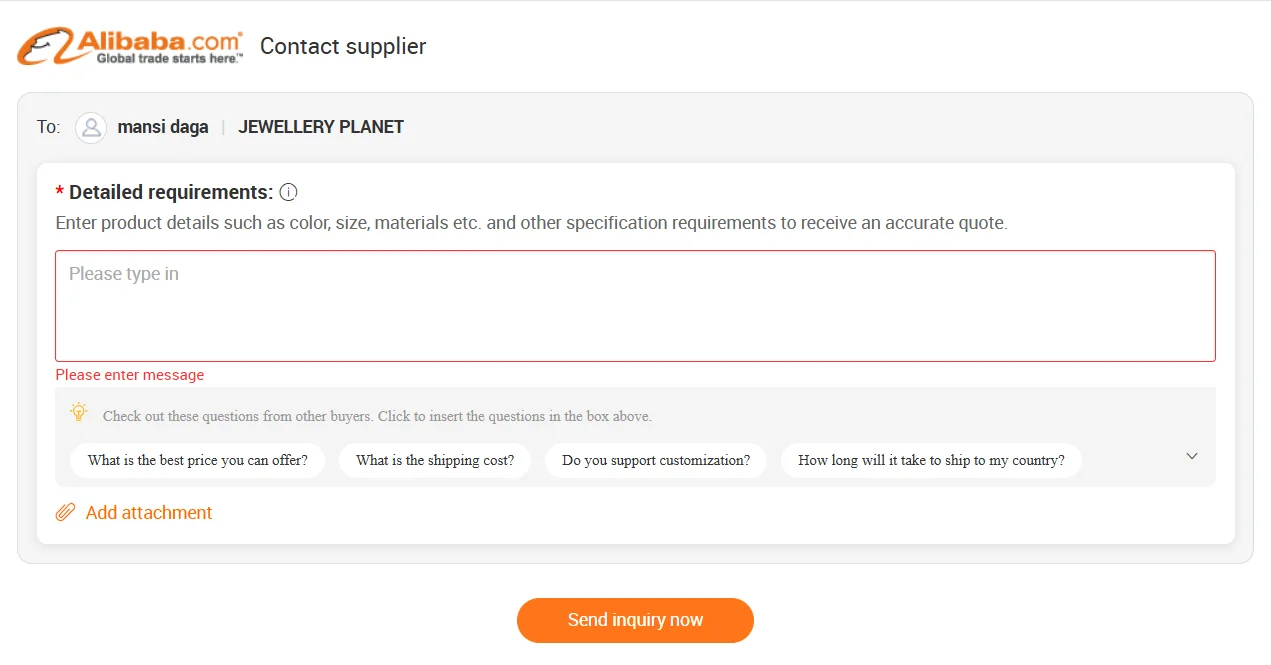1271x665 pixels.
Task: Click the Alibaba.com logo
Action: pos(130,46)
